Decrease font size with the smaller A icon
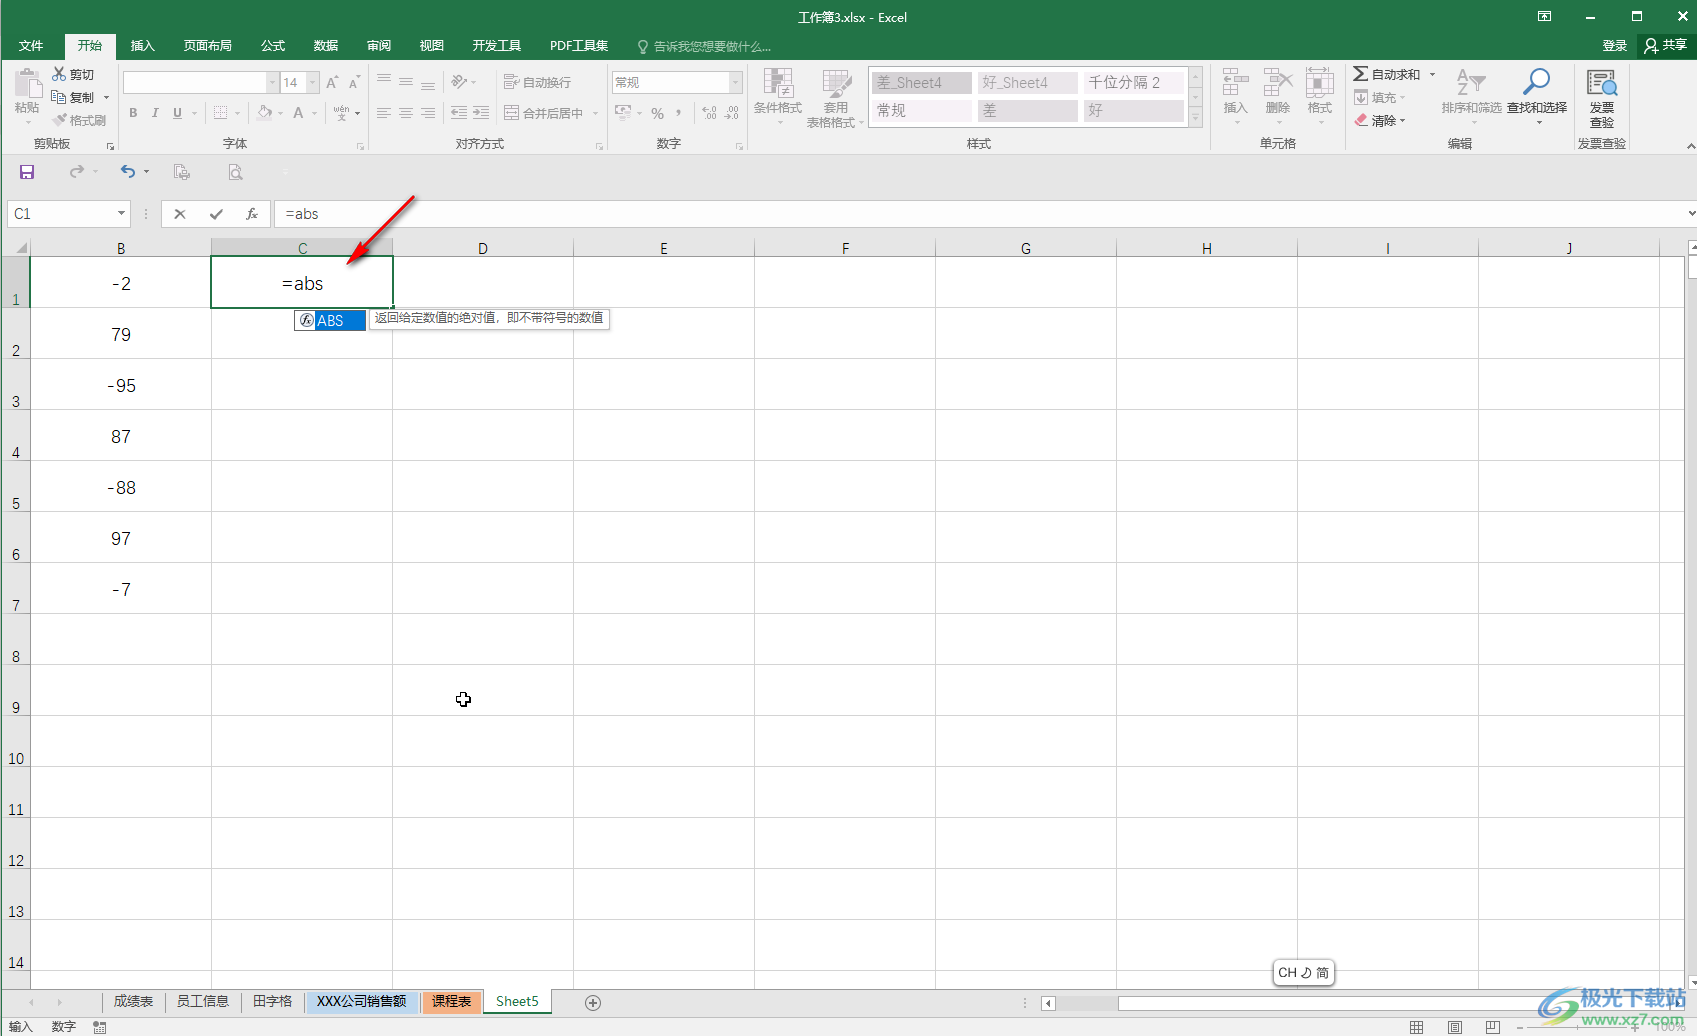This screenshot has width=1697, height=1036. [x=354, y=82]
